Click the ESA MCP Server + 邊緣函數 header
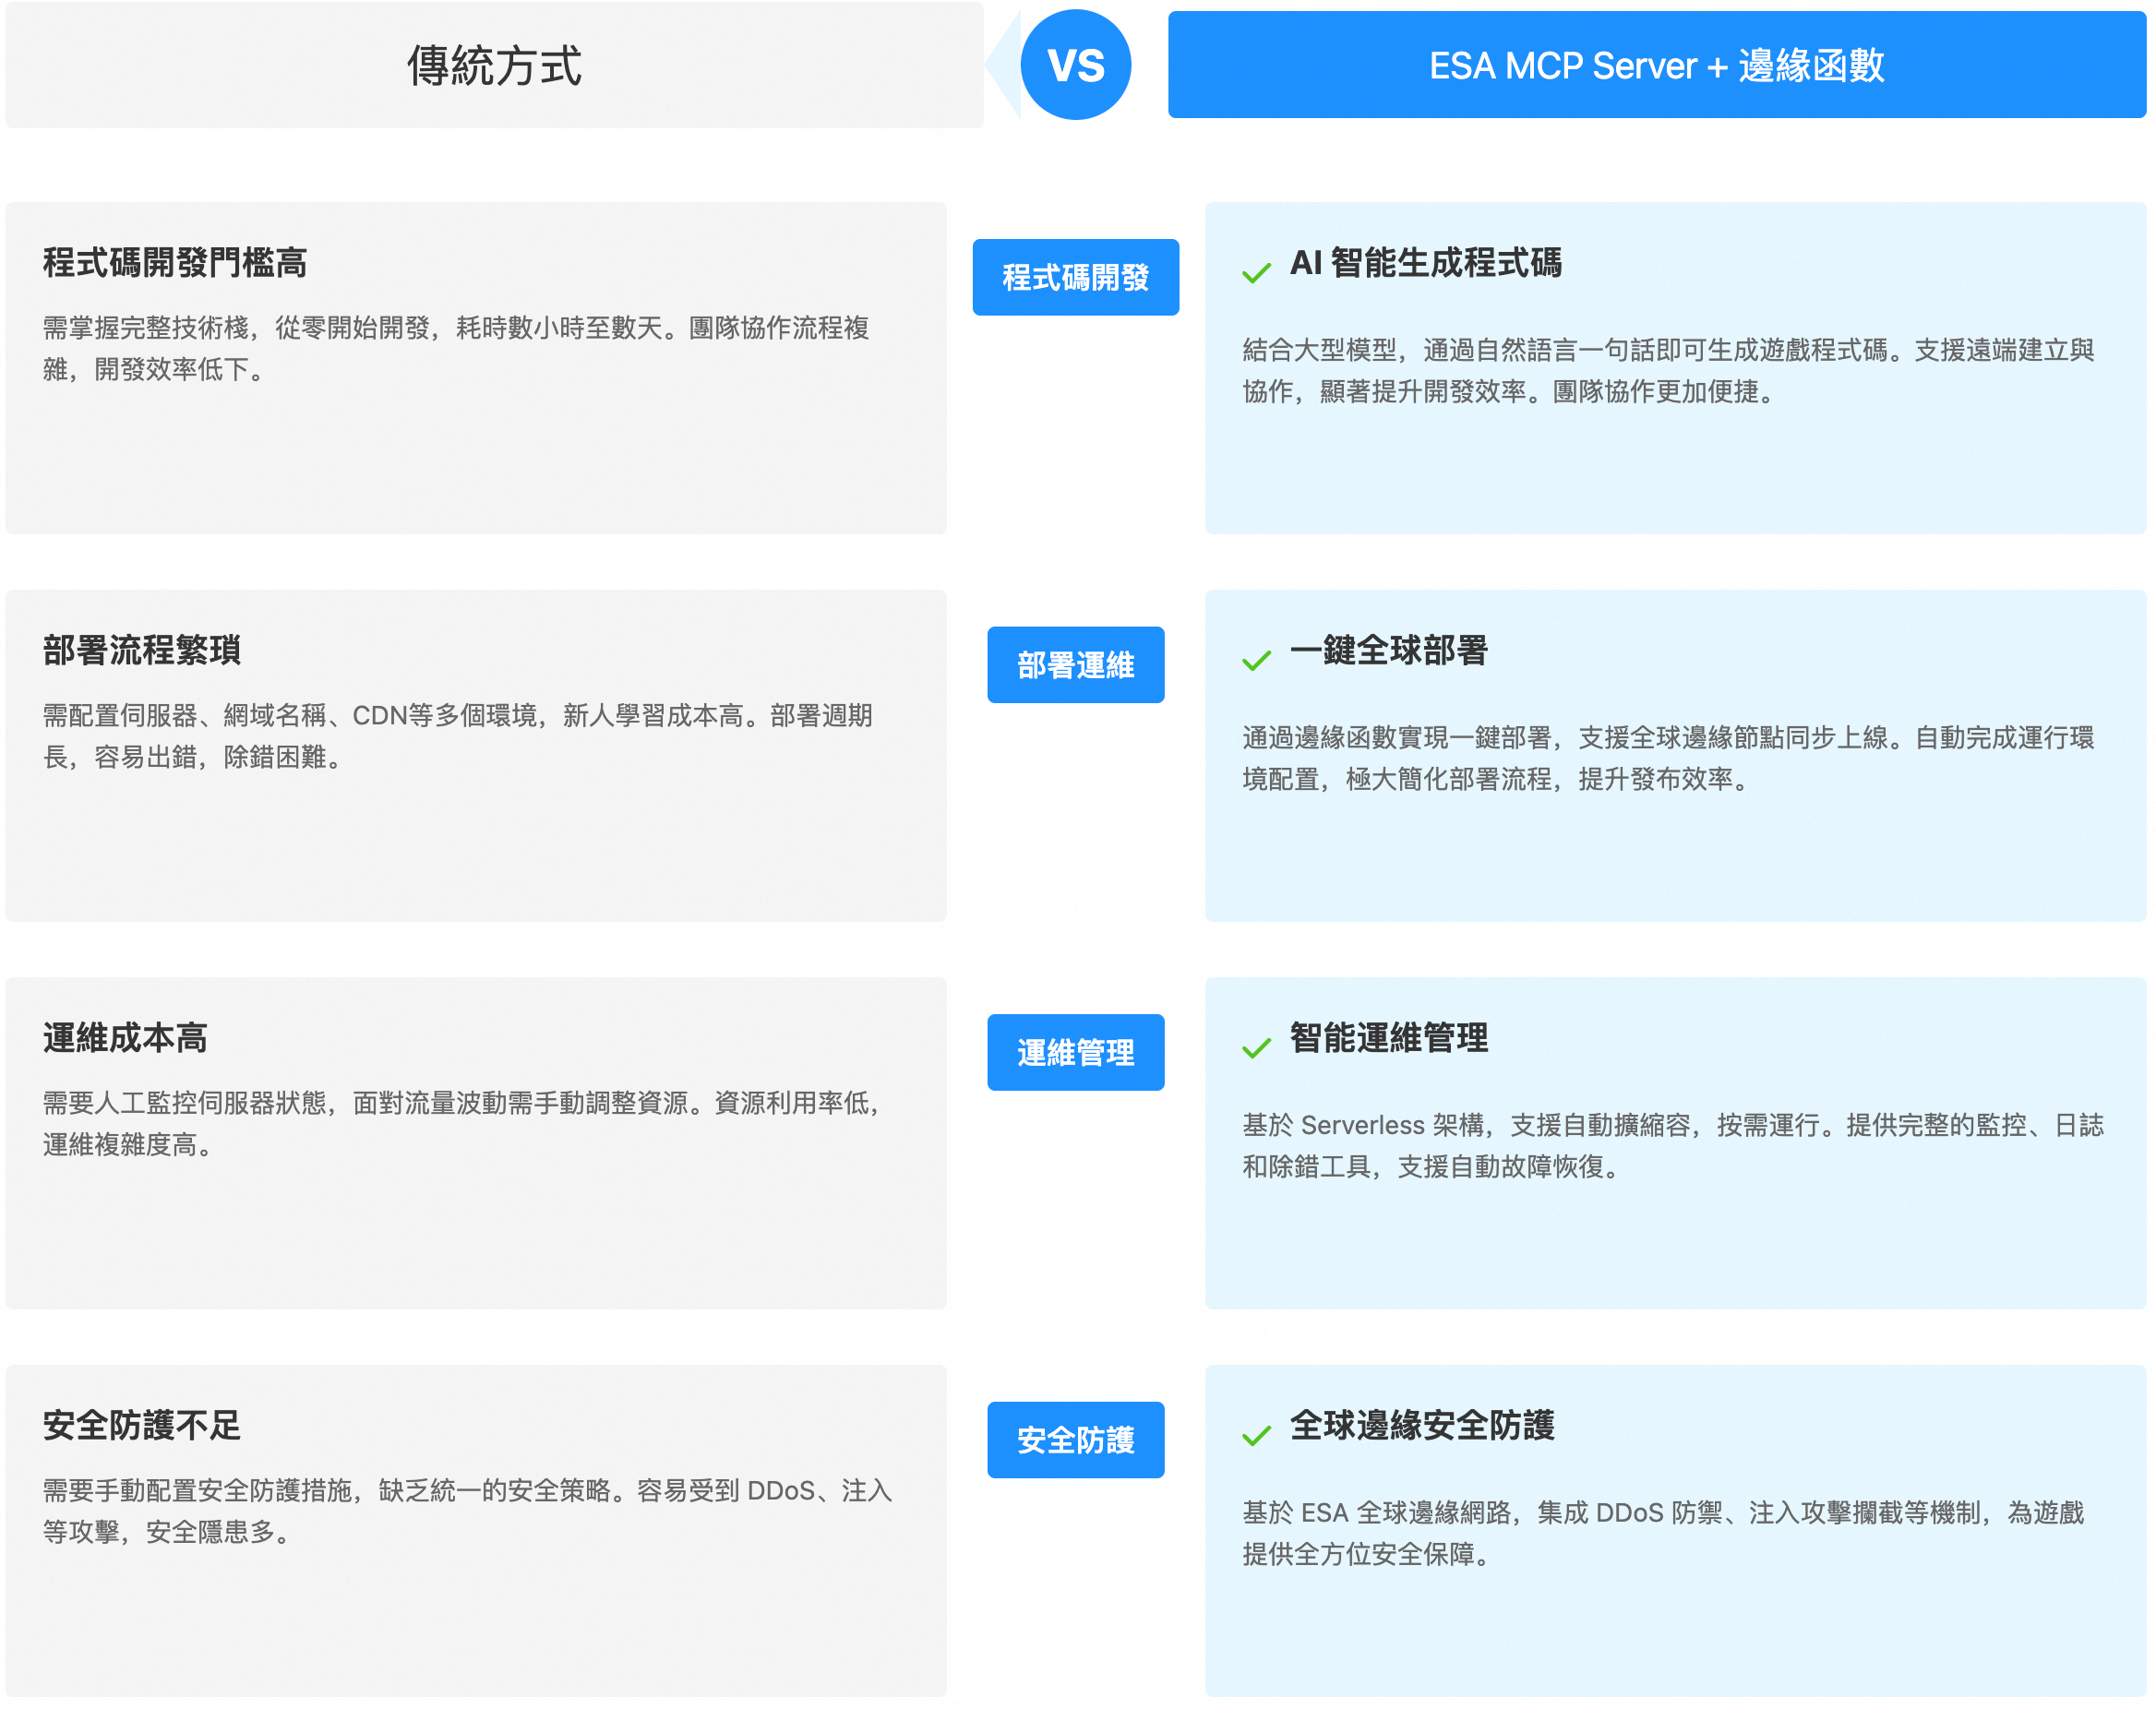Image resolution: width=2156 pixels, height=1709 pixels. 1656,65
